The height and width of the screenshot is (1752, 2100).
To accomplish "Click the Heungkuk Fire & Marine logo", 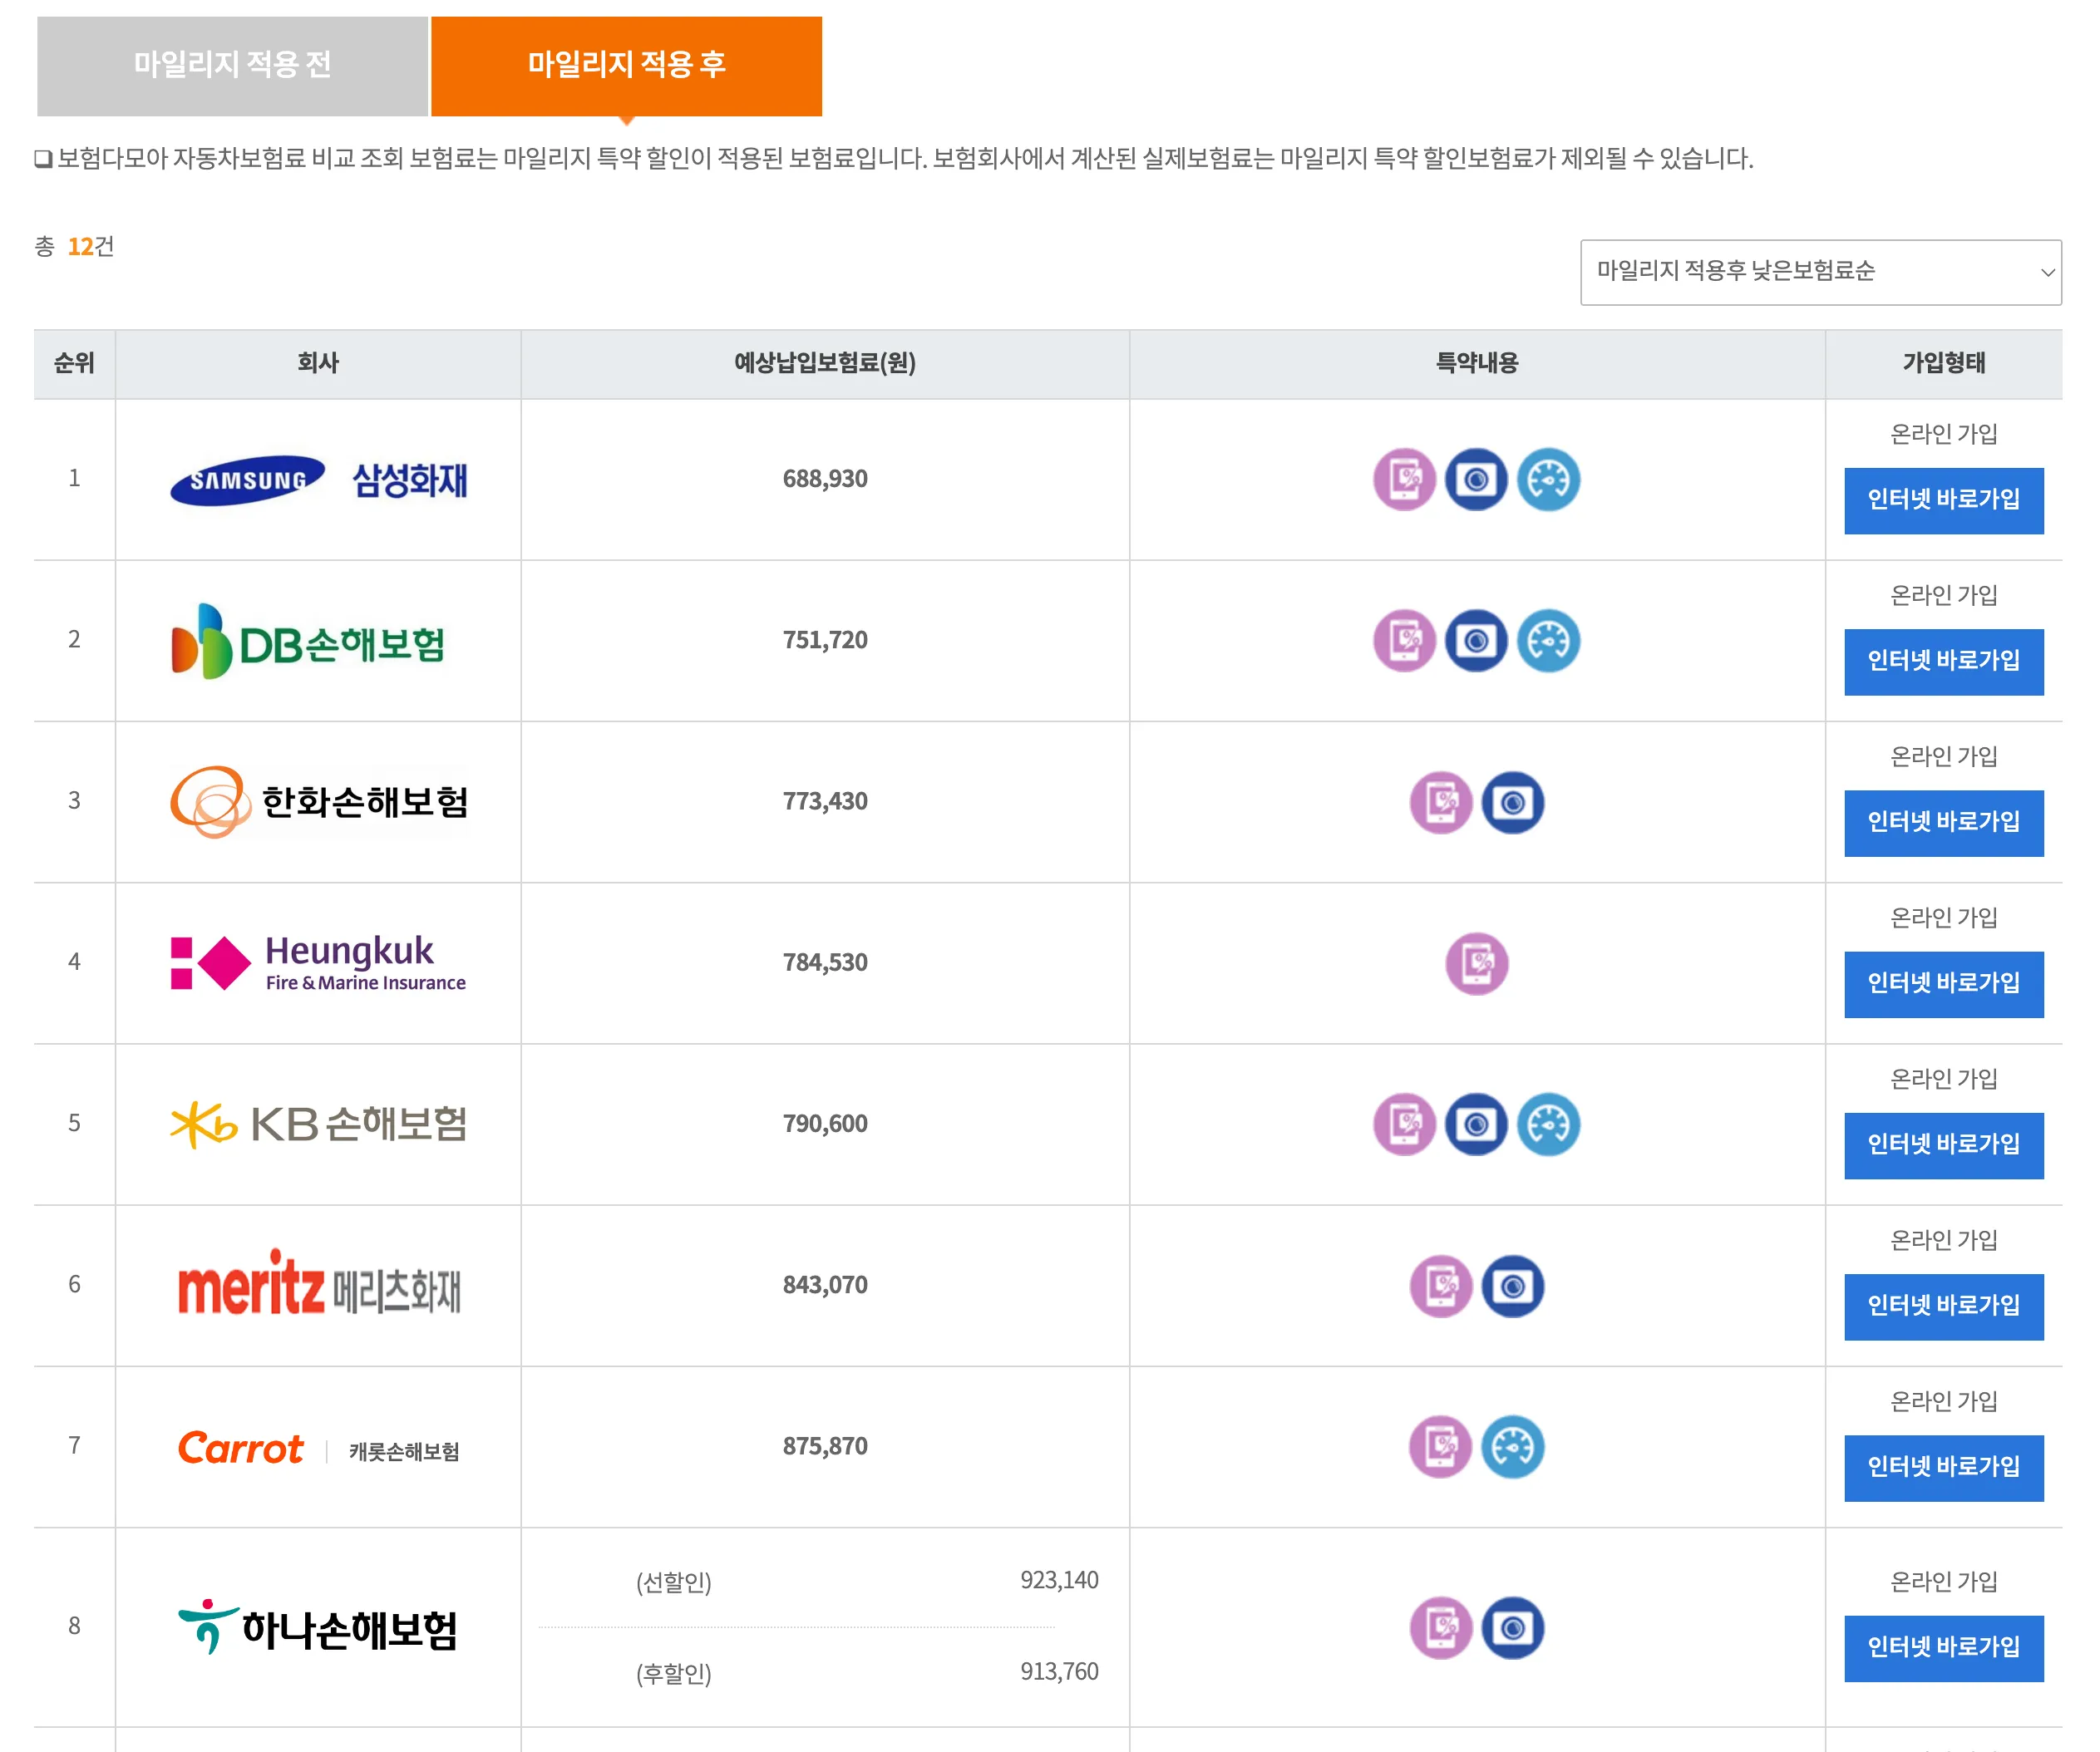I will coord(317,963).
